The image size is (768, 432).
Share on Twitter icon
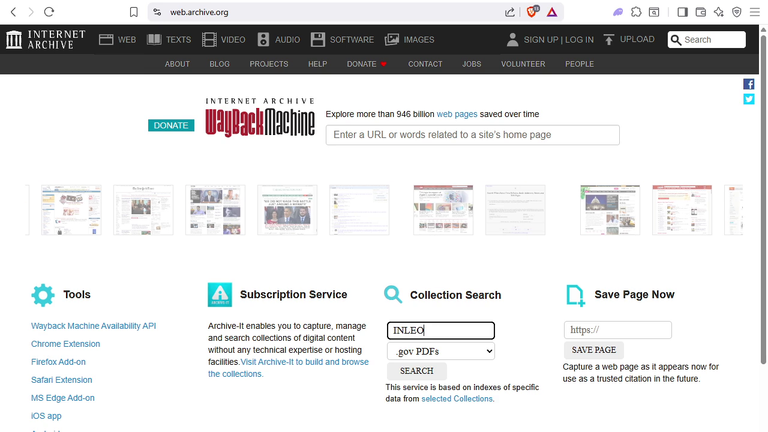749,99
